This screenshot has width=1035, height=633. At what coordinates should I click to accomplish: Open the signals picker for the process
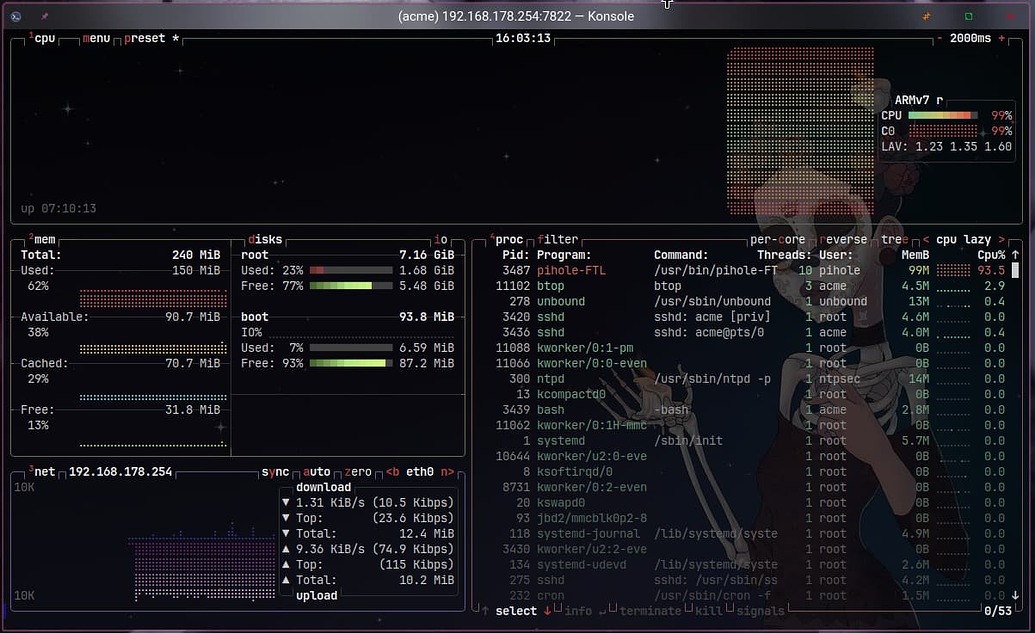[759, 611]
